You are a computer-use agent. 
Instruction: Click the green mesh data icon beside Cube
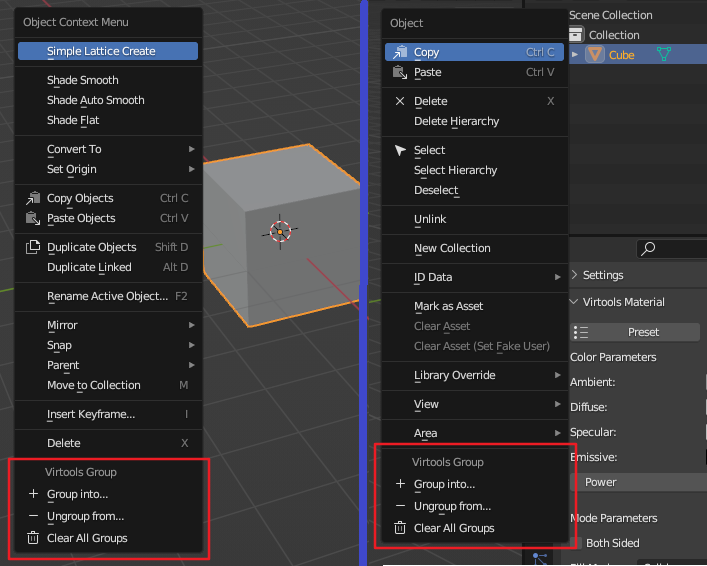click(x=664, y=55)
